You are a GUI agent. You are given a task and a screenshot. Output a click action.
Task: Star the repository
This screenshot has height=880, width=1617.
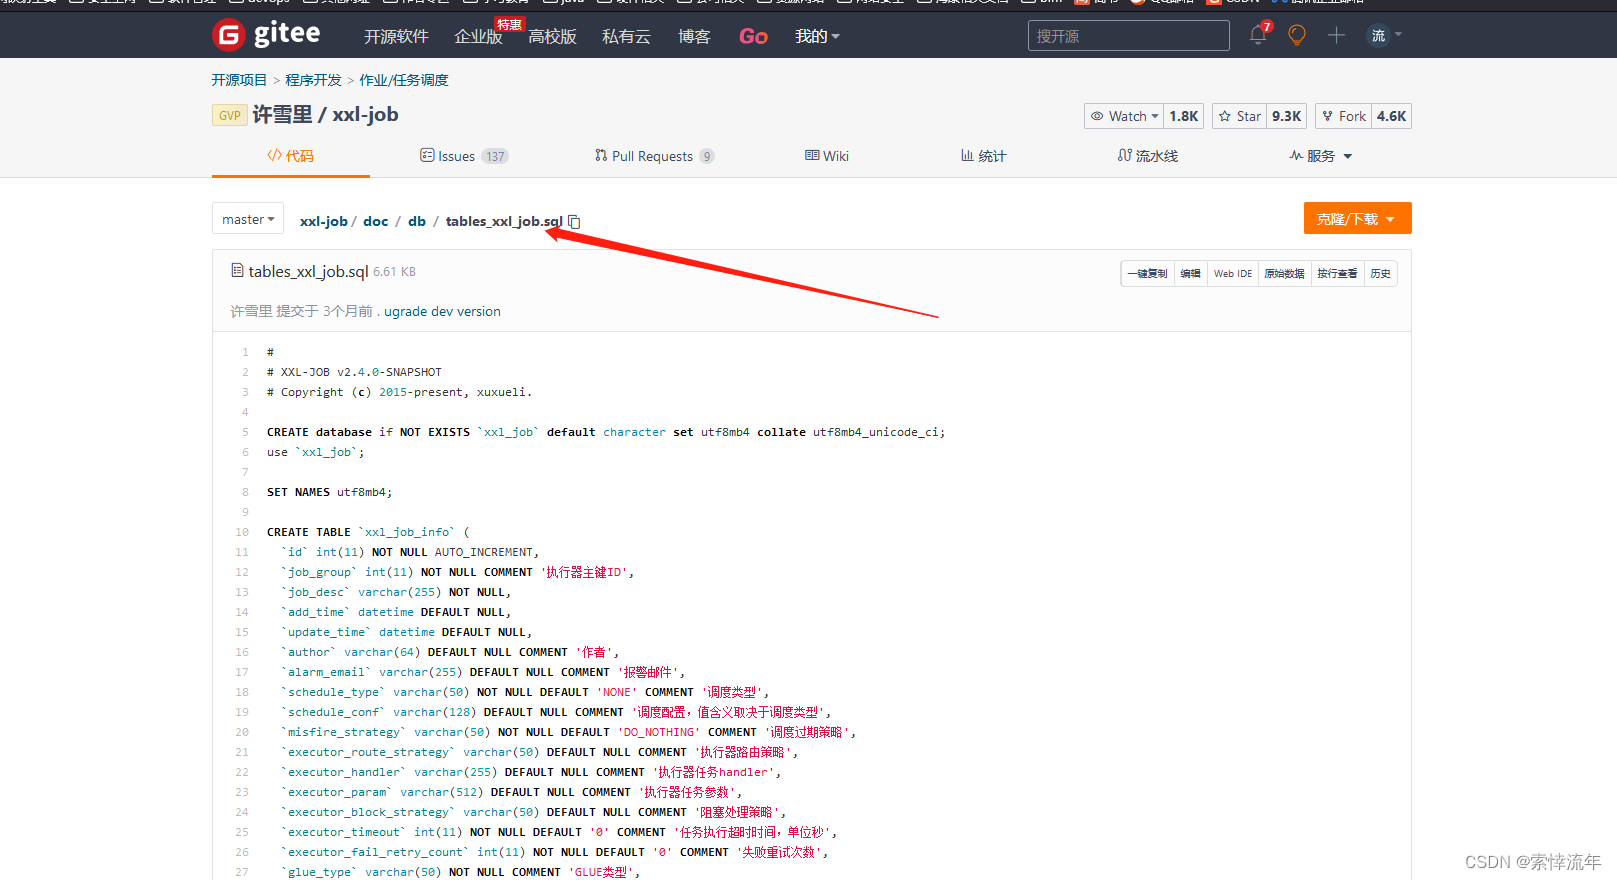point(1239,116)
